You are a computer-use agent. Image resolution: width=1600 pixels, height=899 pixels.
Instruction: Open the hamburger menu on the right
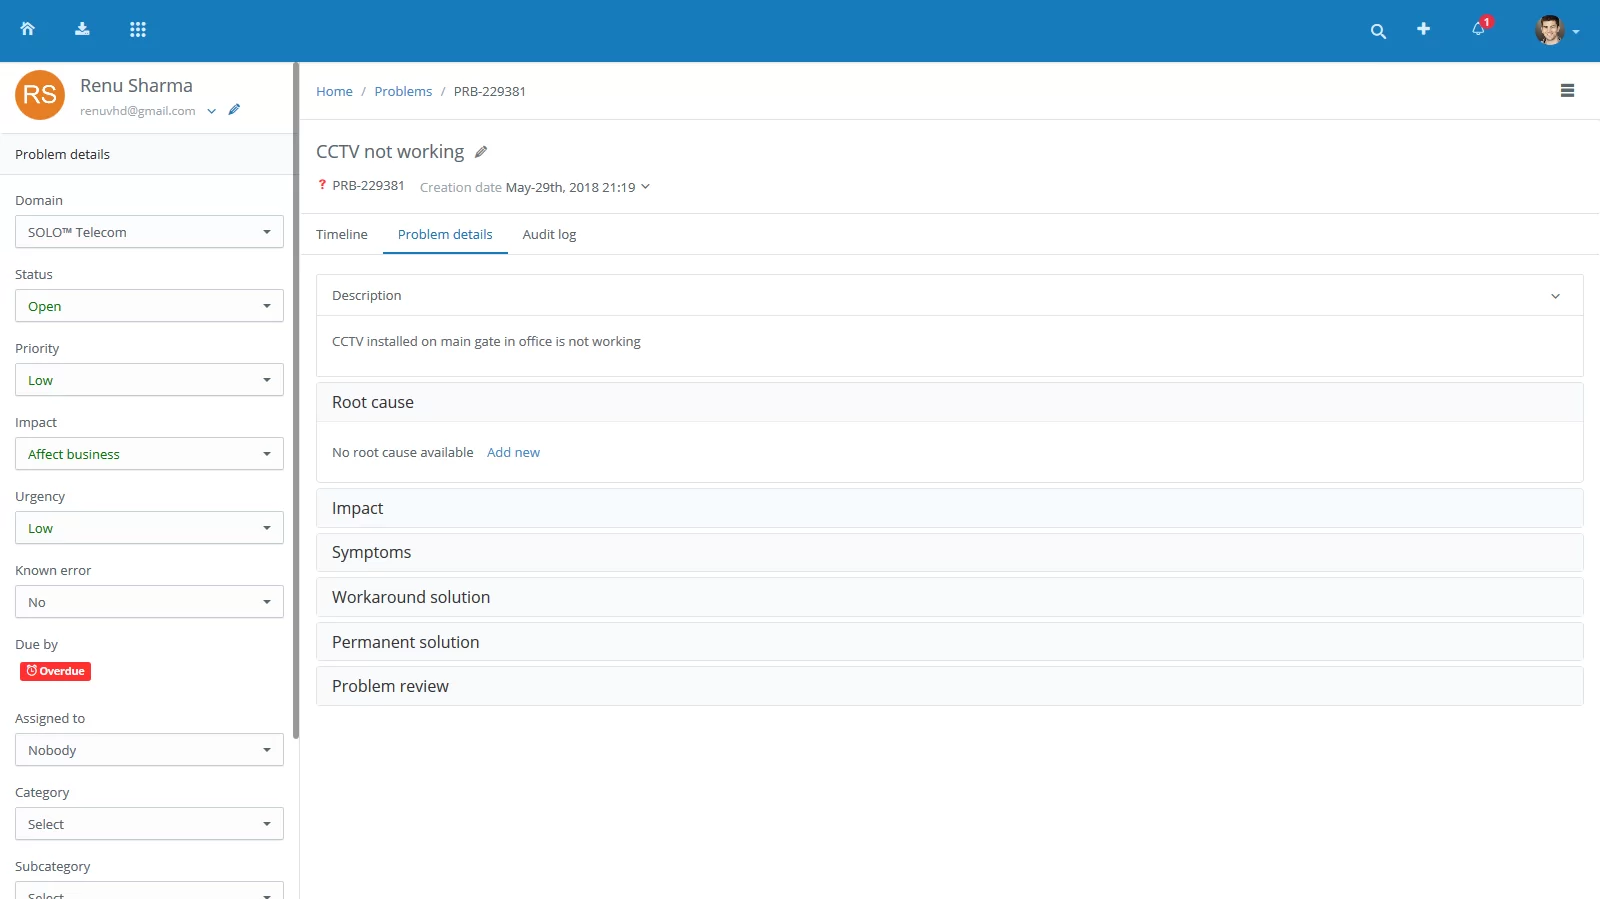(x=1567, y=91)
